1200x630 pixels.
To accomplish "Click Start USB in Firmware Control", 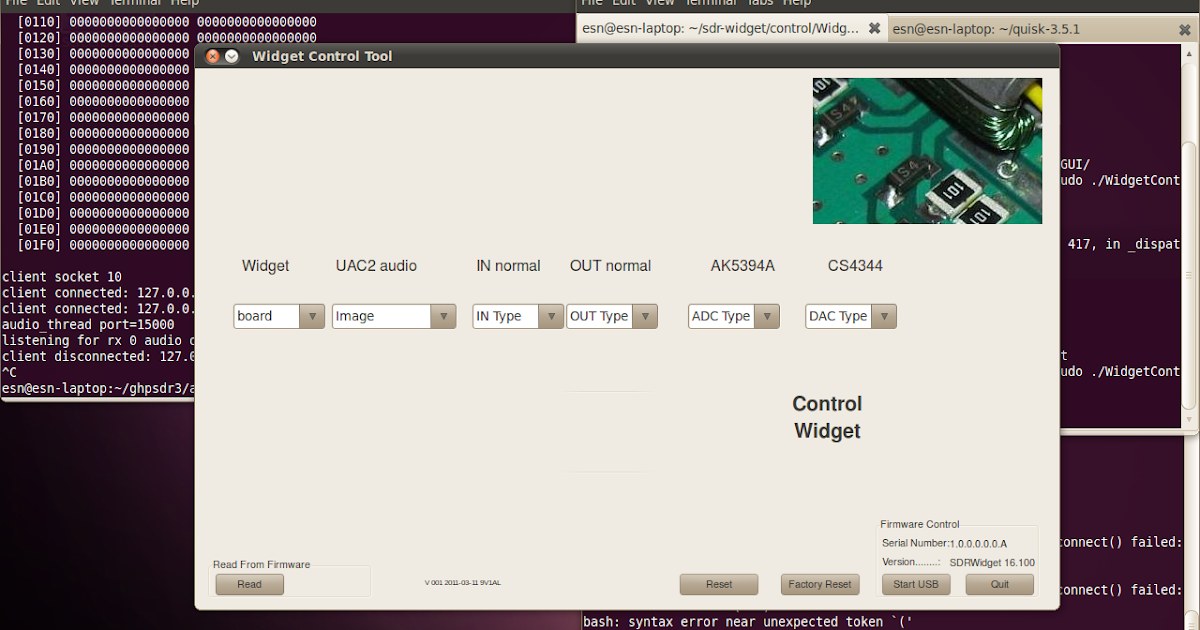I will (916, 584).
